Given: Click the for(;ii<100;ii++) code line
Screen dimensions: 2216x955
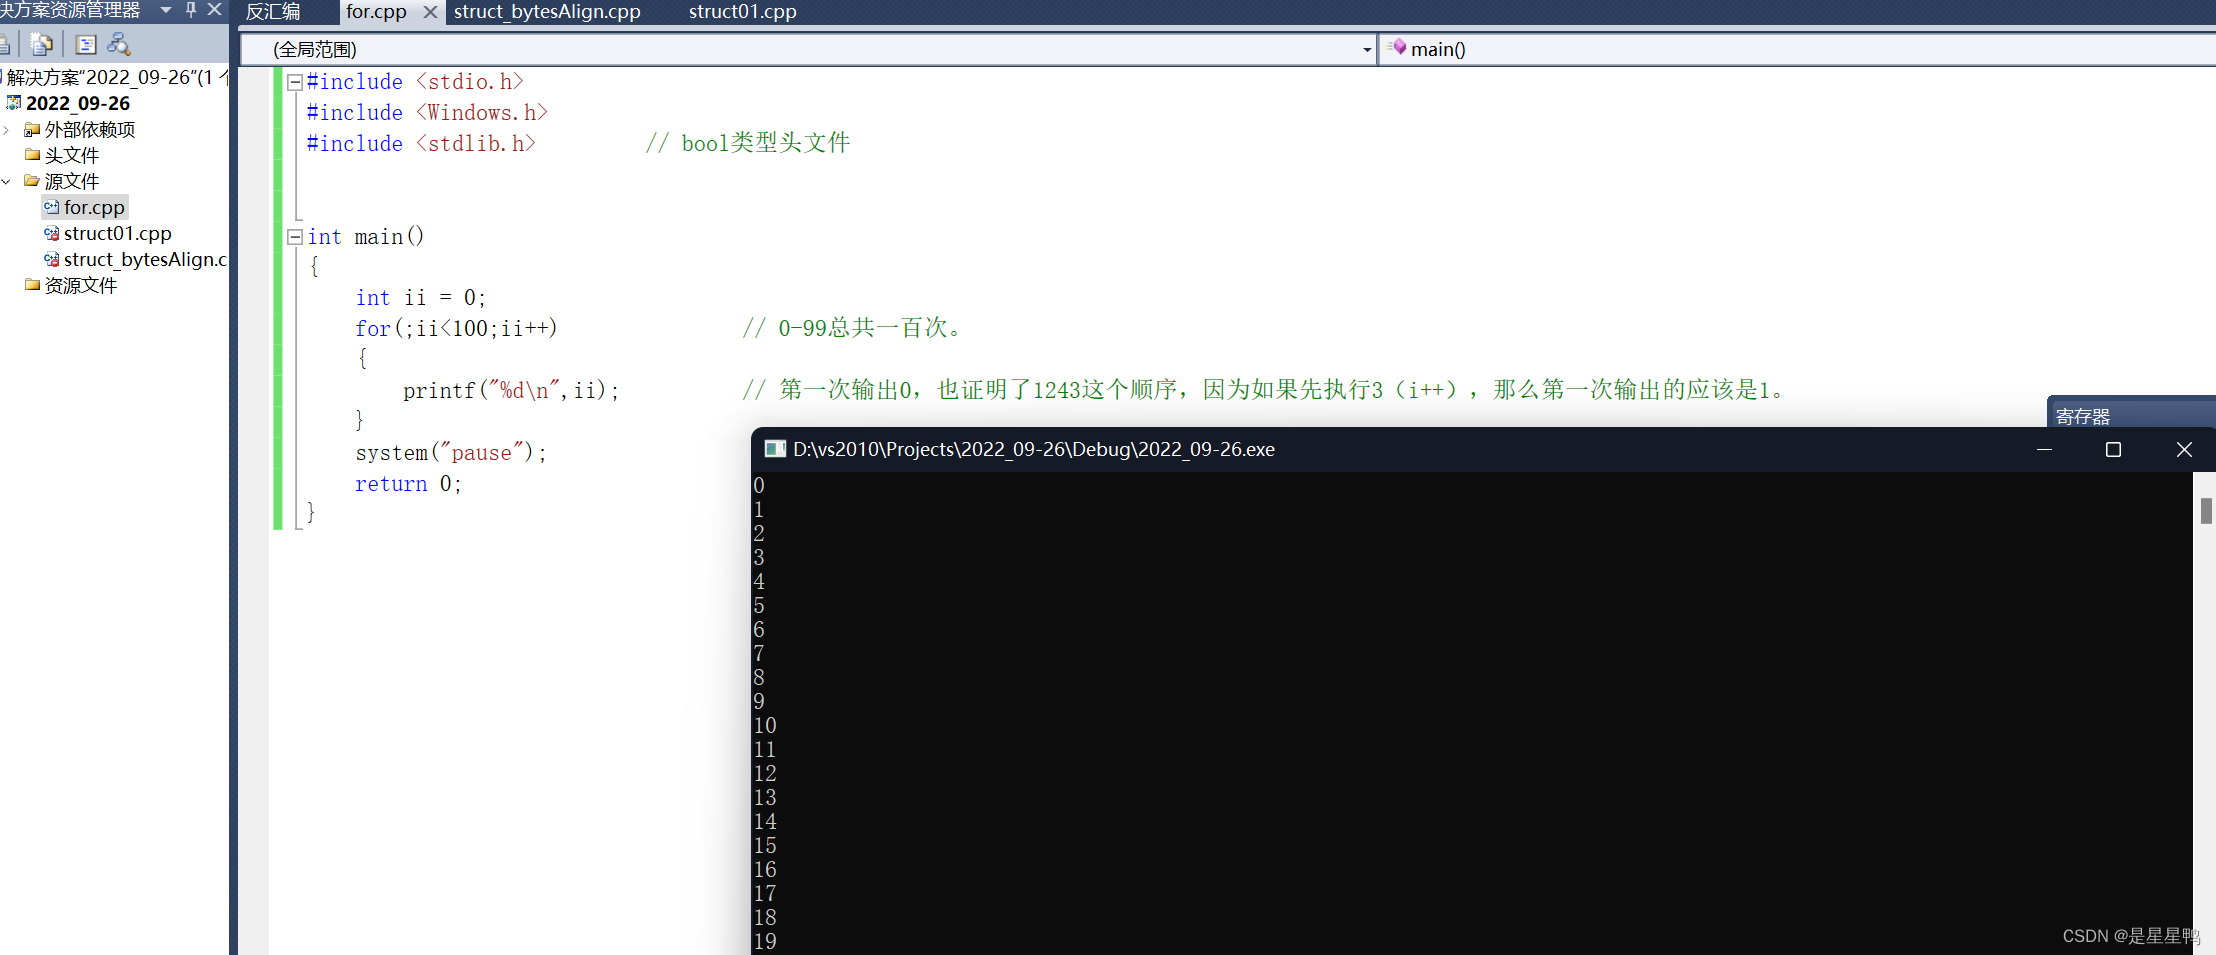Looking at the screenshot, I should point(456,328).
